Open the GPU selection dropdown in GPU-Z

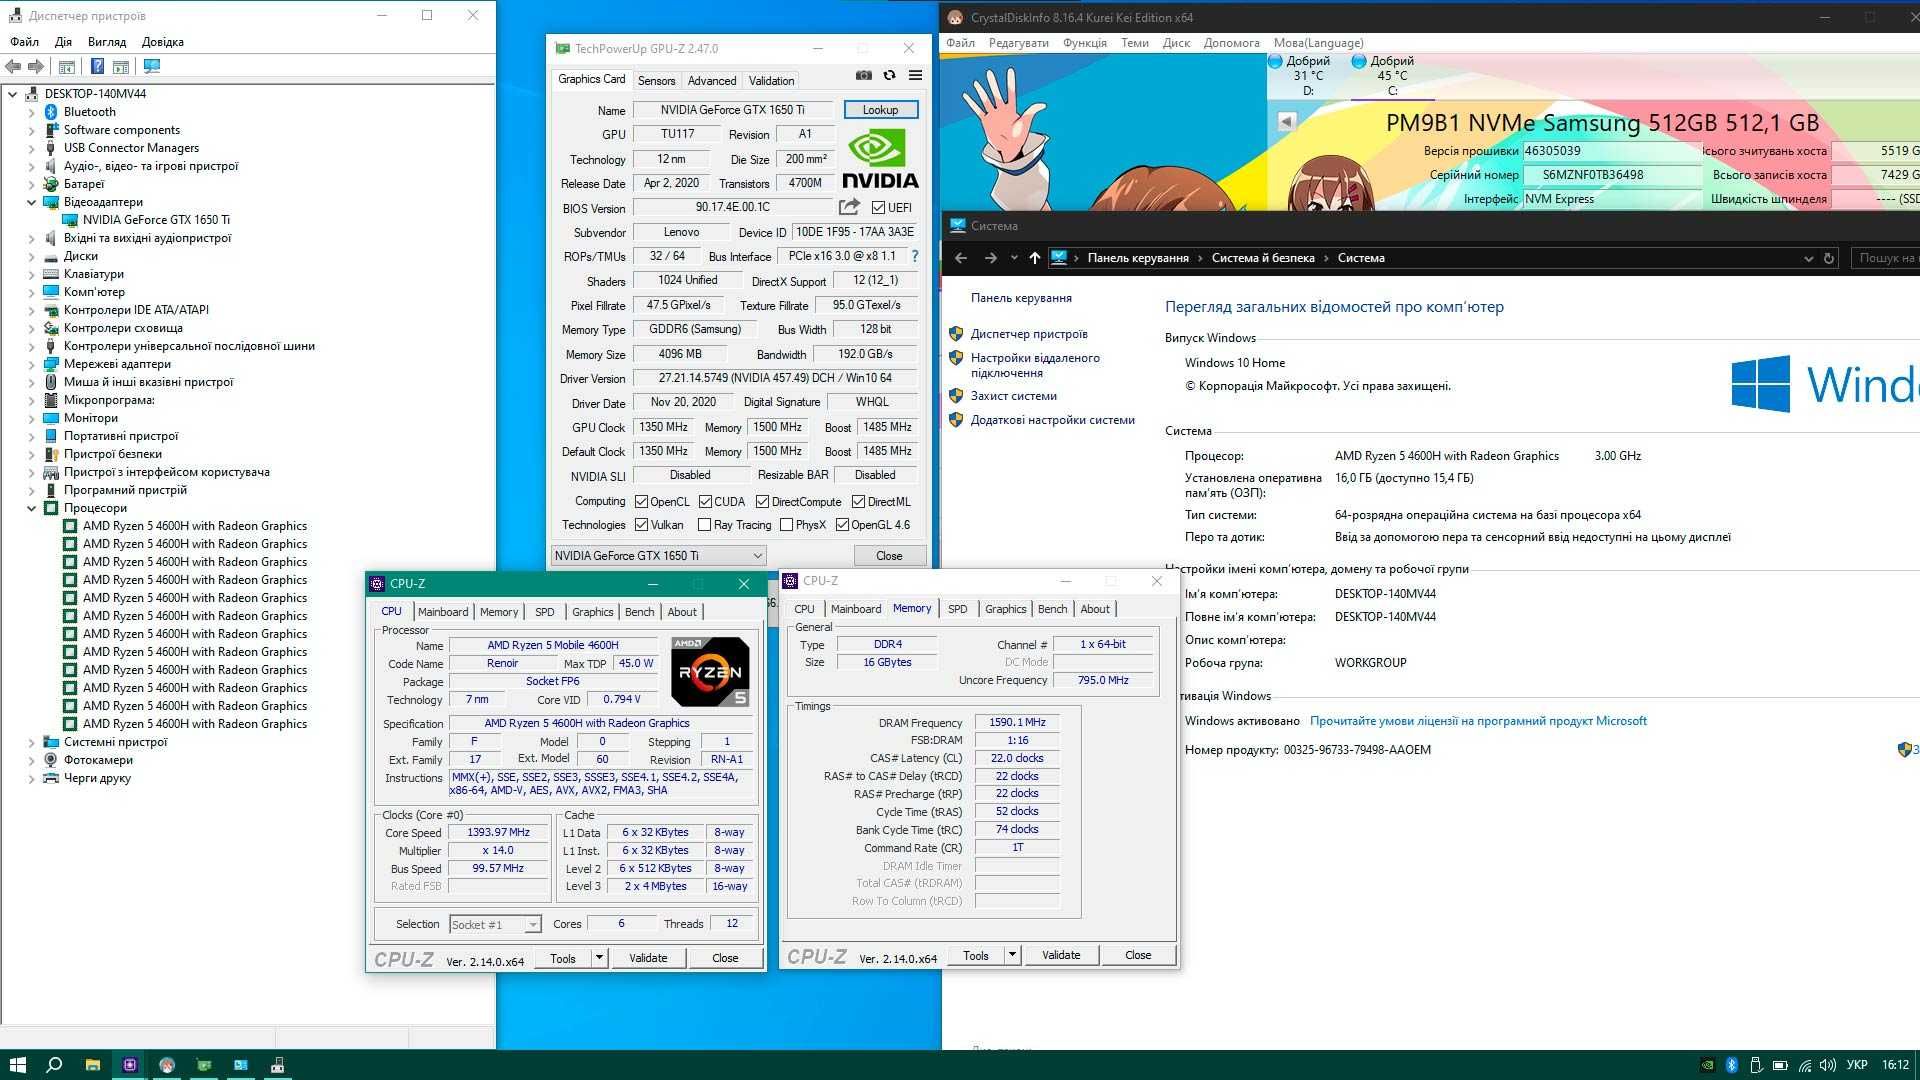[658, 556]
